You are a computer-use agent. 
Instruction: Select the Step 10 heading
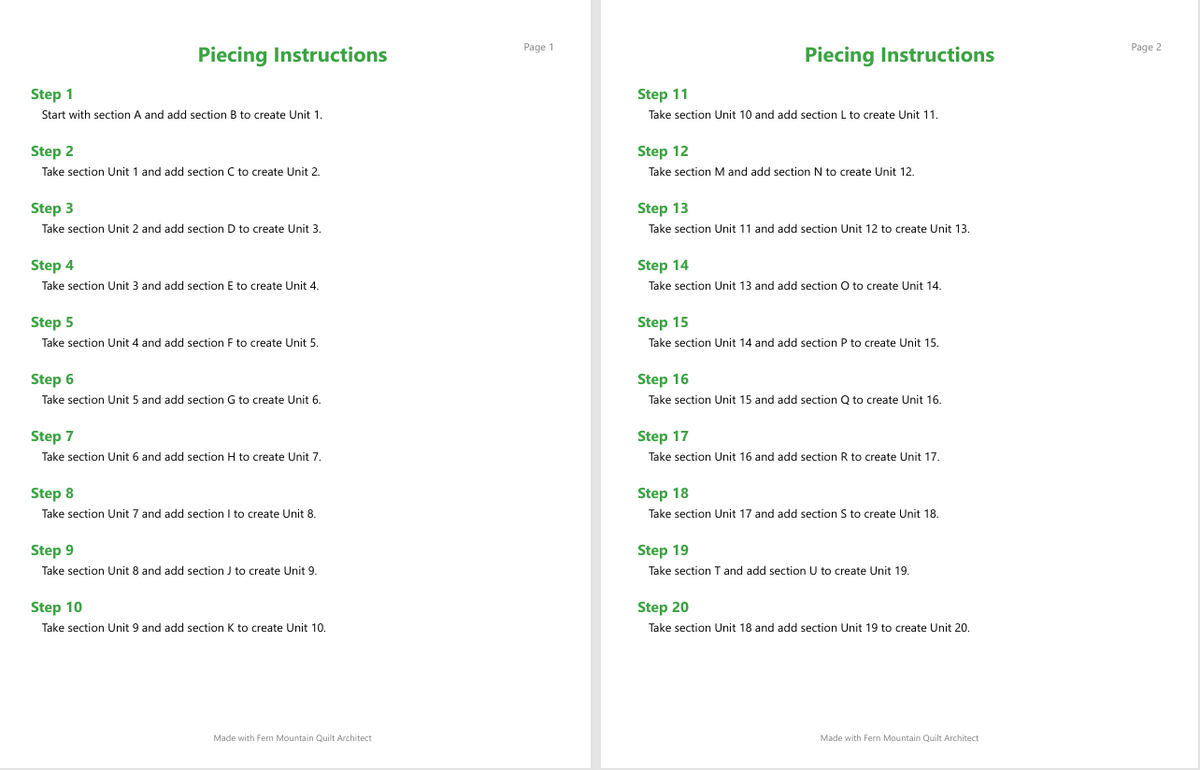[56, 607]
